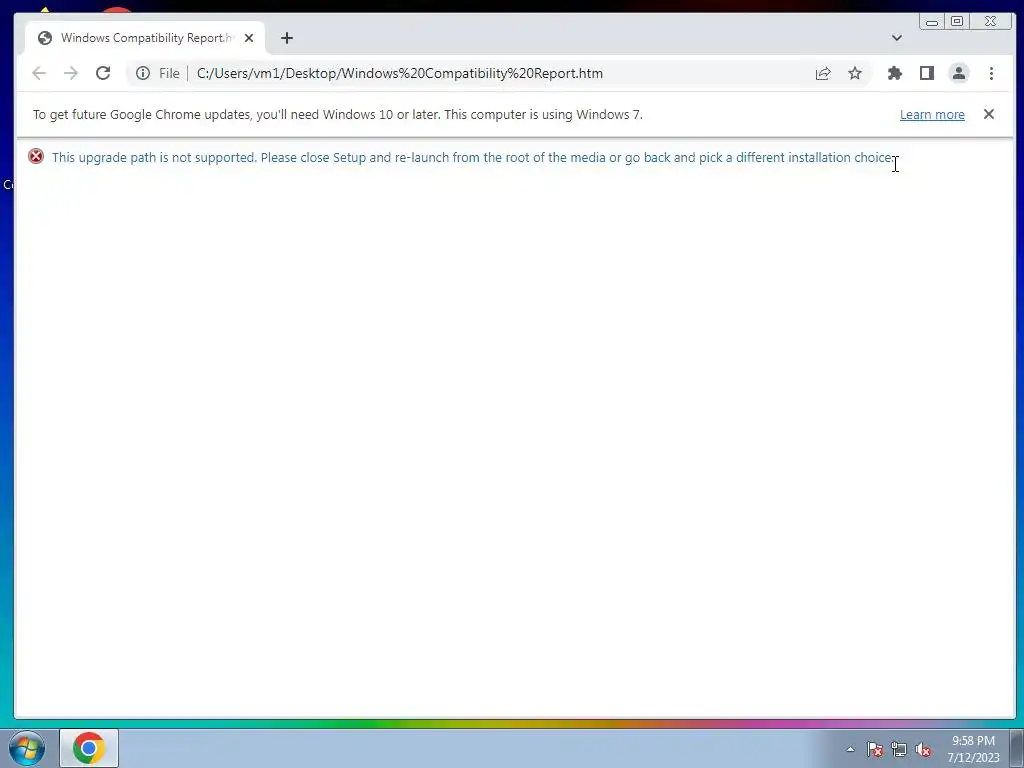This screenshot has width=1024, height=768.
Task: Click the Show desktop strip
Action: (x=1017, y=748)
